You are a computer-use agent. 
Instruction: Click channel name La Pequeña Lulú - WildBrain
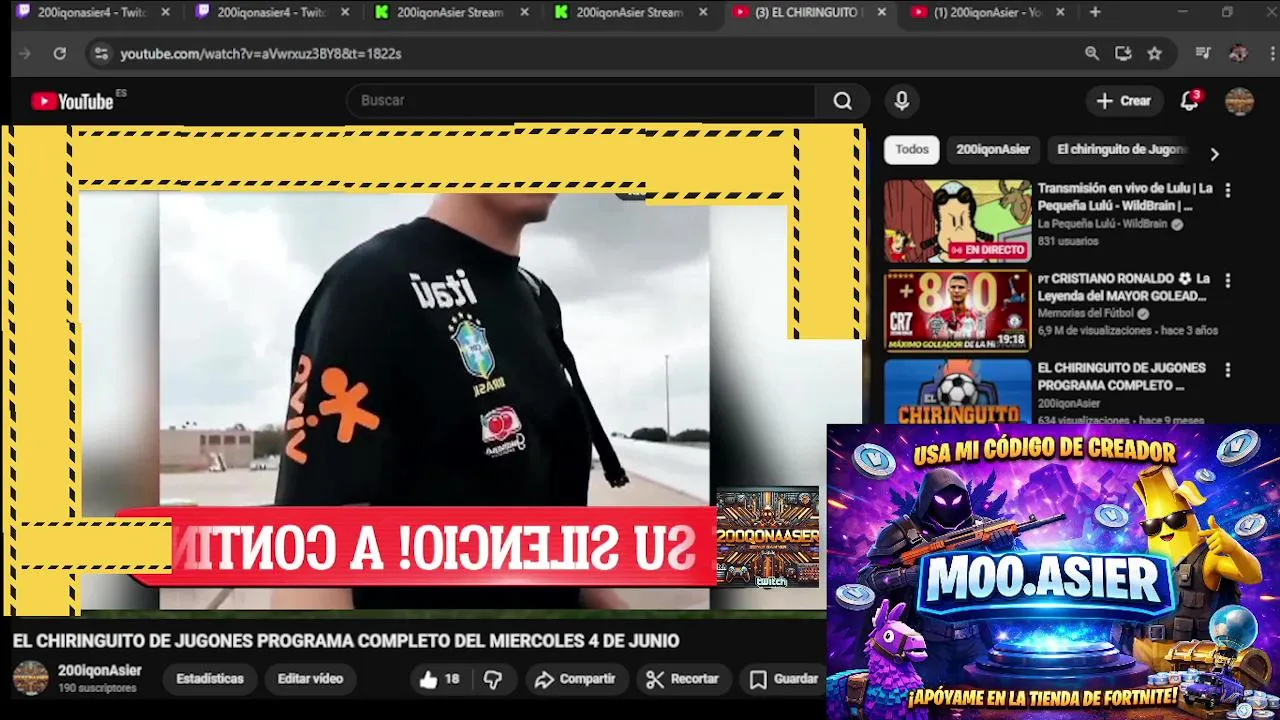click(1102, 224)
